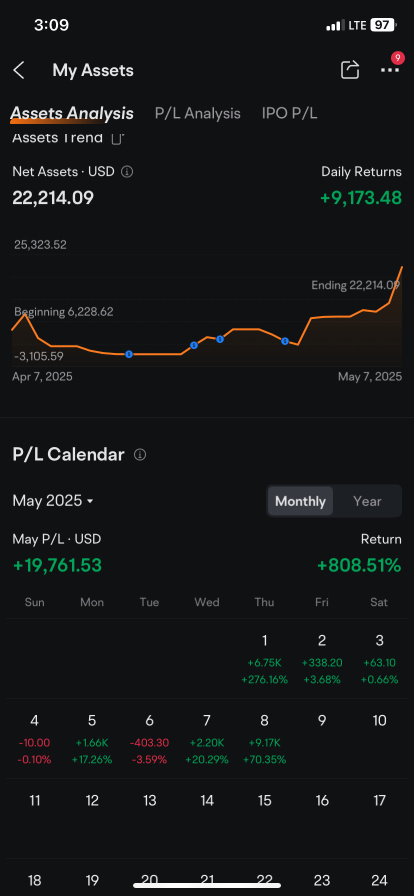Open May 8 entry showing +9.17K

(x=264, y=739)
